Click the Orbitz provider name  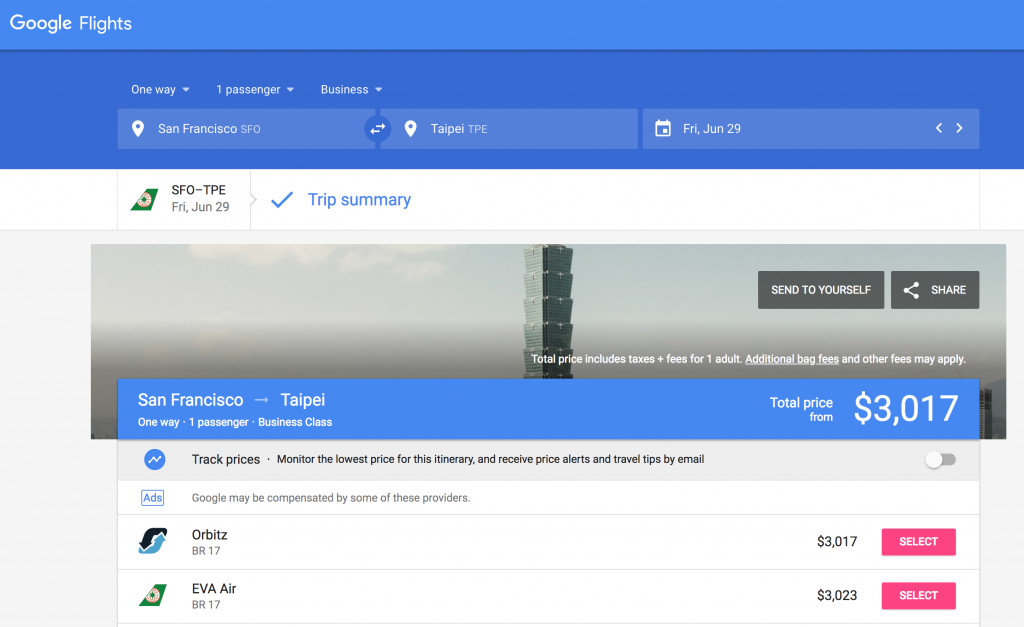pyautogui.click(x=210, y=535)
